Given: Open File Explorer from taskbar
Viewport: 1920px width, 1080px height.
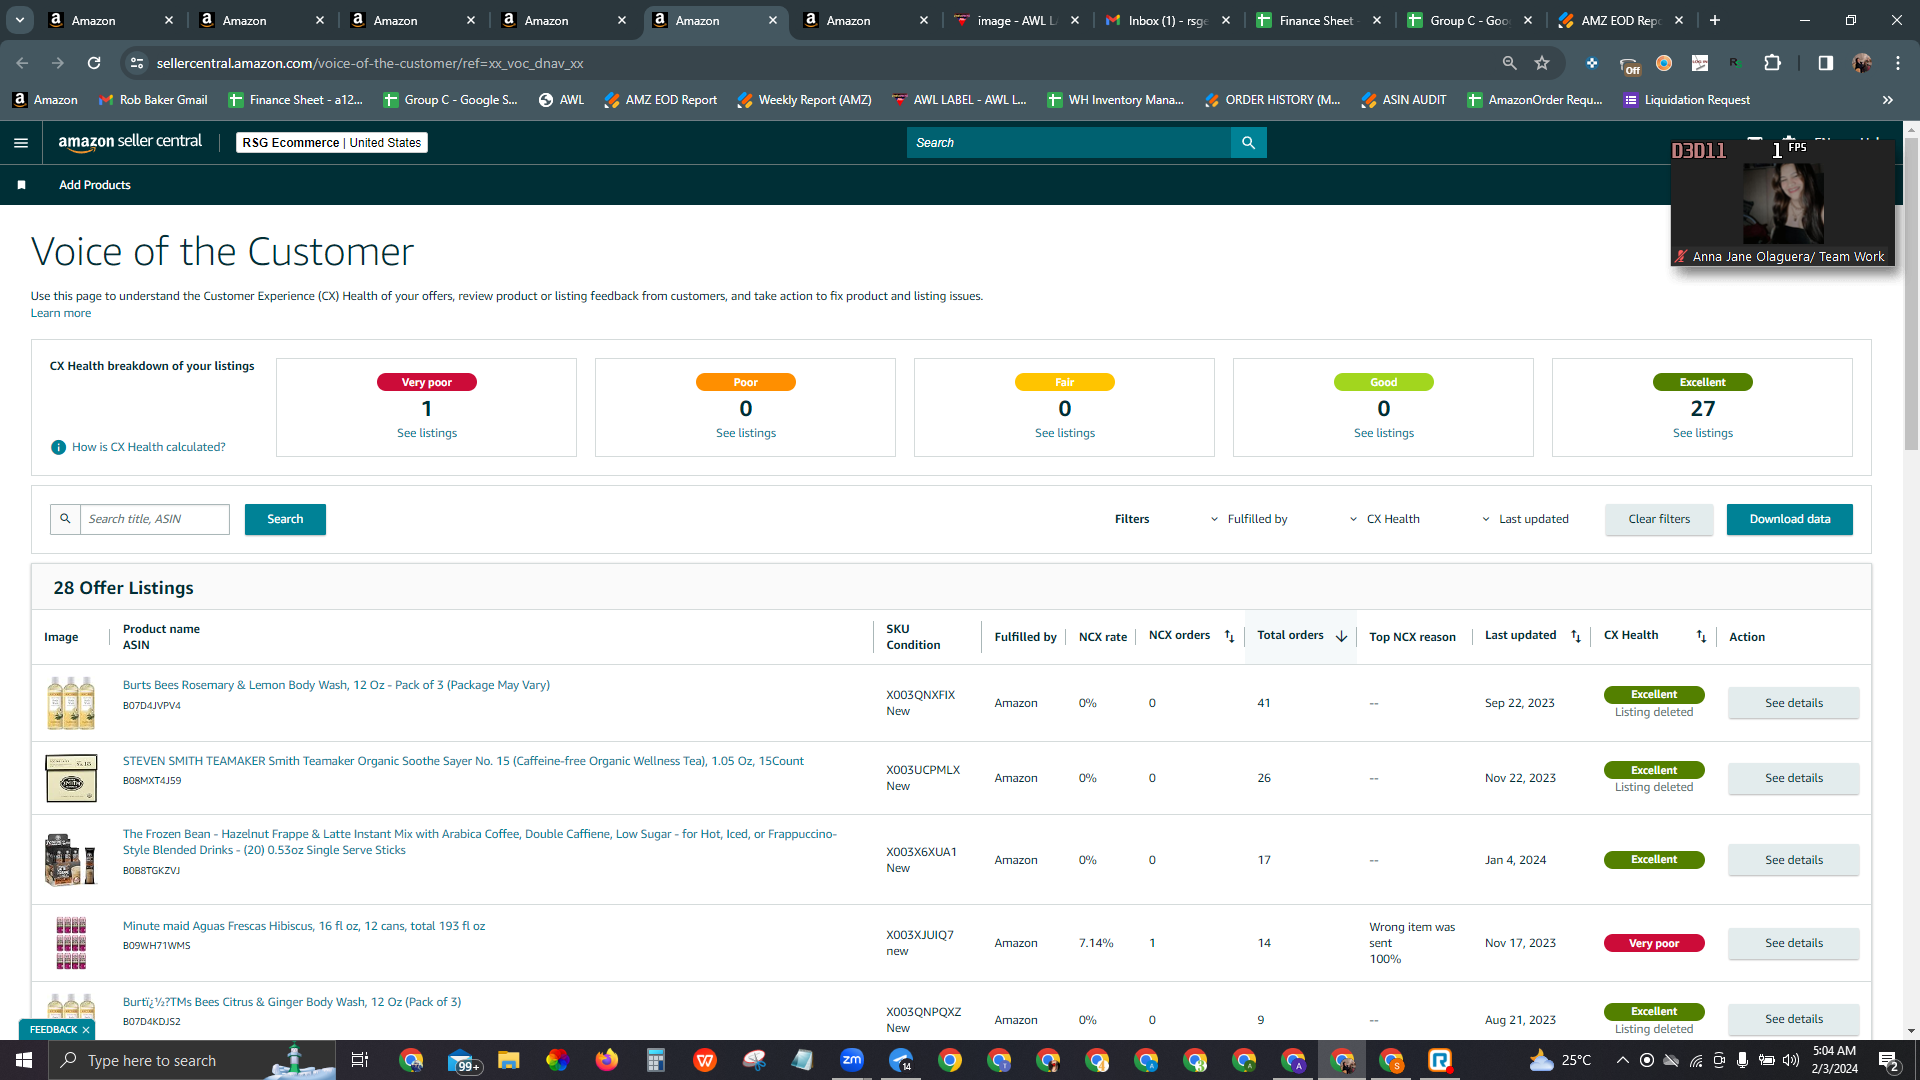Looking at the screenshot, I should tap(509, 1060).
